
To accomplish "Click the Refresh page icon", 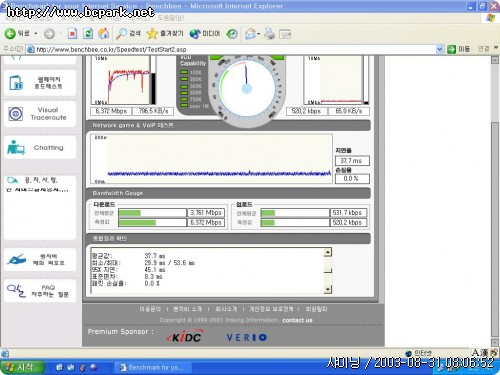I will pos(88,34).
